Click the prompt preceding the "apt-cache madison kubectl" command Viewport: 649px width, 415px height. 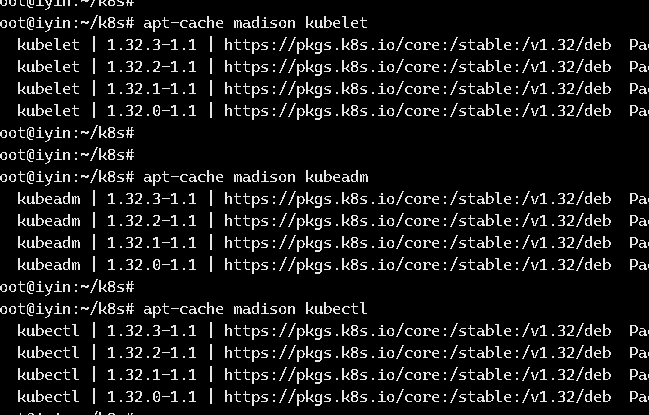pyautogui.click(x=67, y=309)
